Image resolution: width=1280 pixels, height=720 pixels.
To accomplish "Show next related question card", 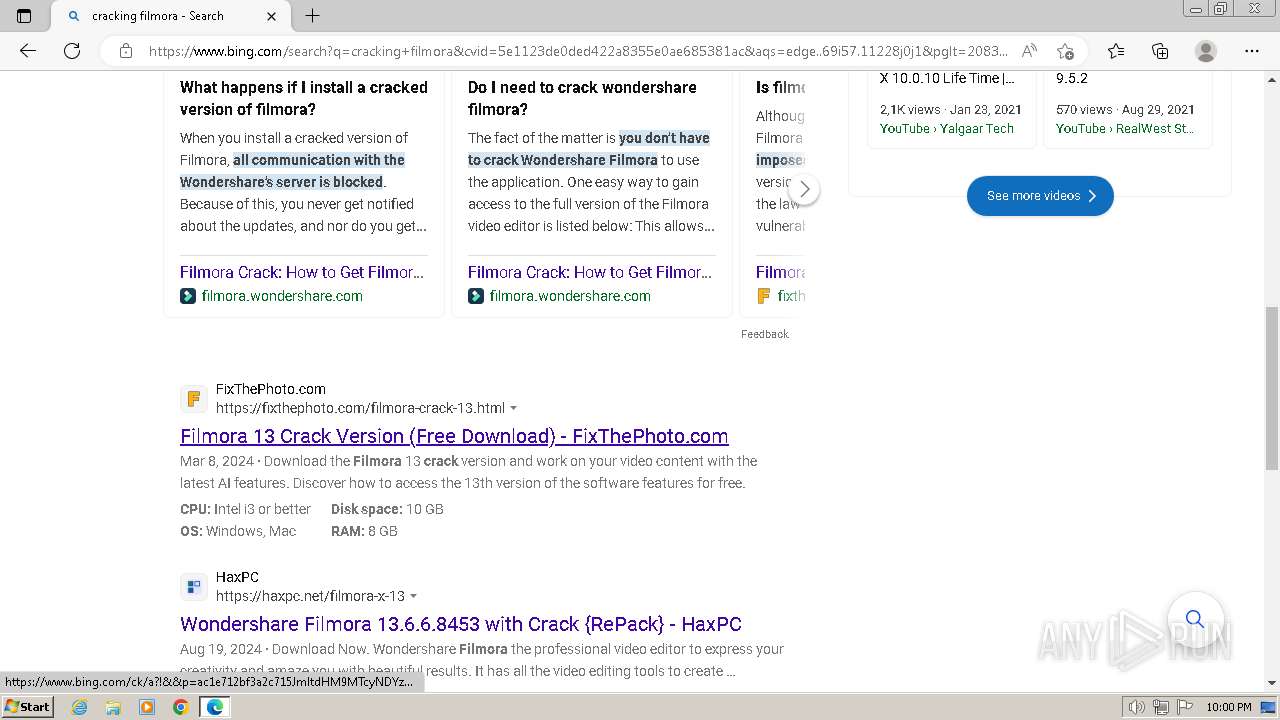I will (x=804, y=189).
